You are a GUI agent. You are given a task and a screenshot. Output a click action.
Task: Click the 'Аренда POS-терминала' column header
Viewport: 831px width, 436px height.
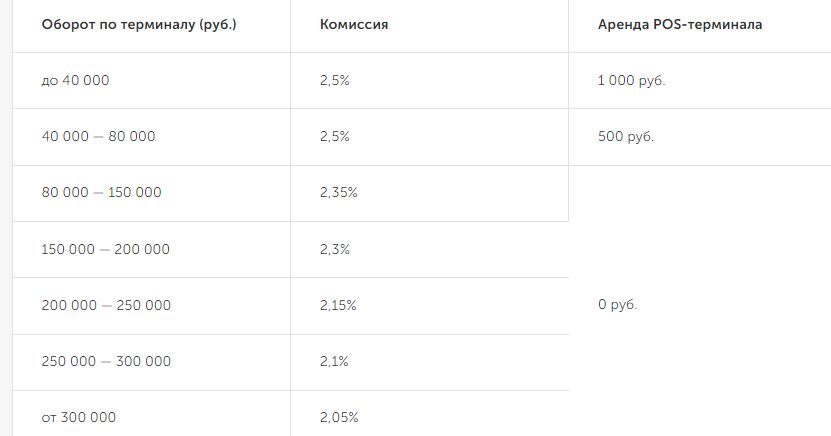(679, 25)
